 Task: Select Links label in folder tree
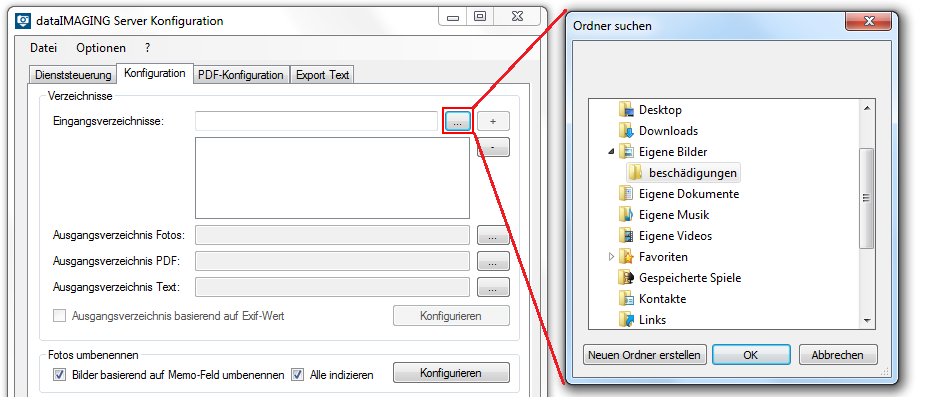[x=653, y=320]
